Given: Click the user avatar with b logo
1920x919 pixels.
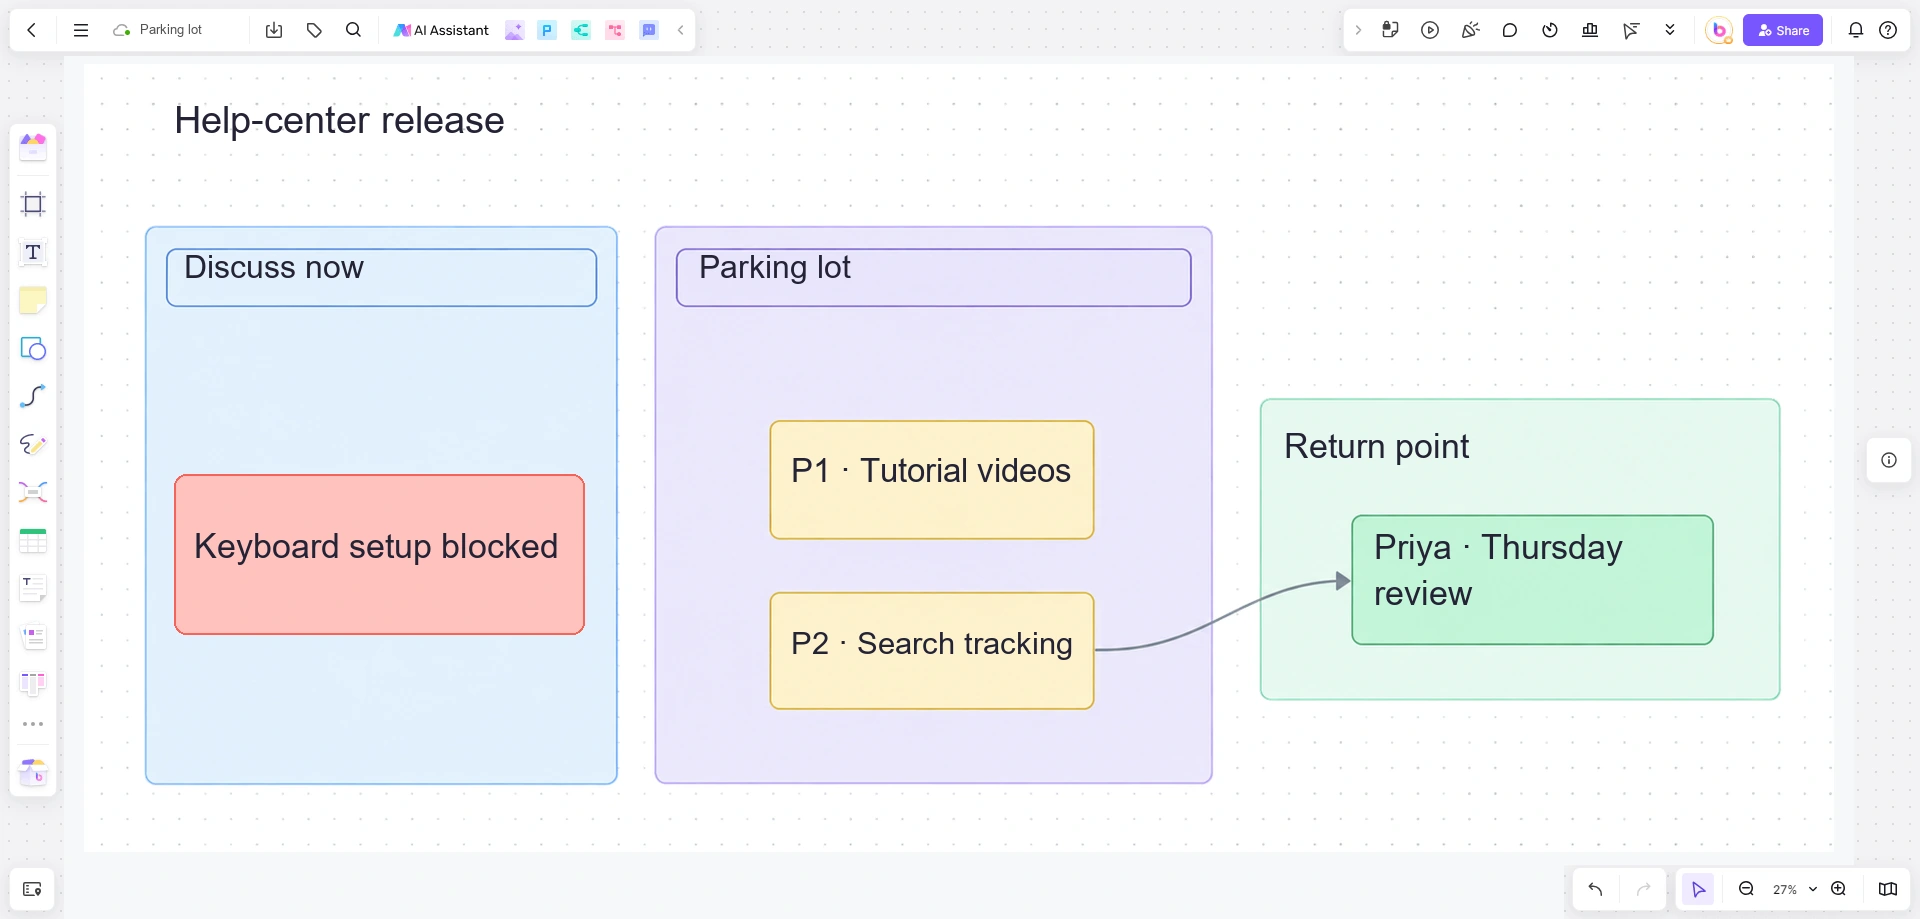Looking at the screenshot, I should 1719,30.
